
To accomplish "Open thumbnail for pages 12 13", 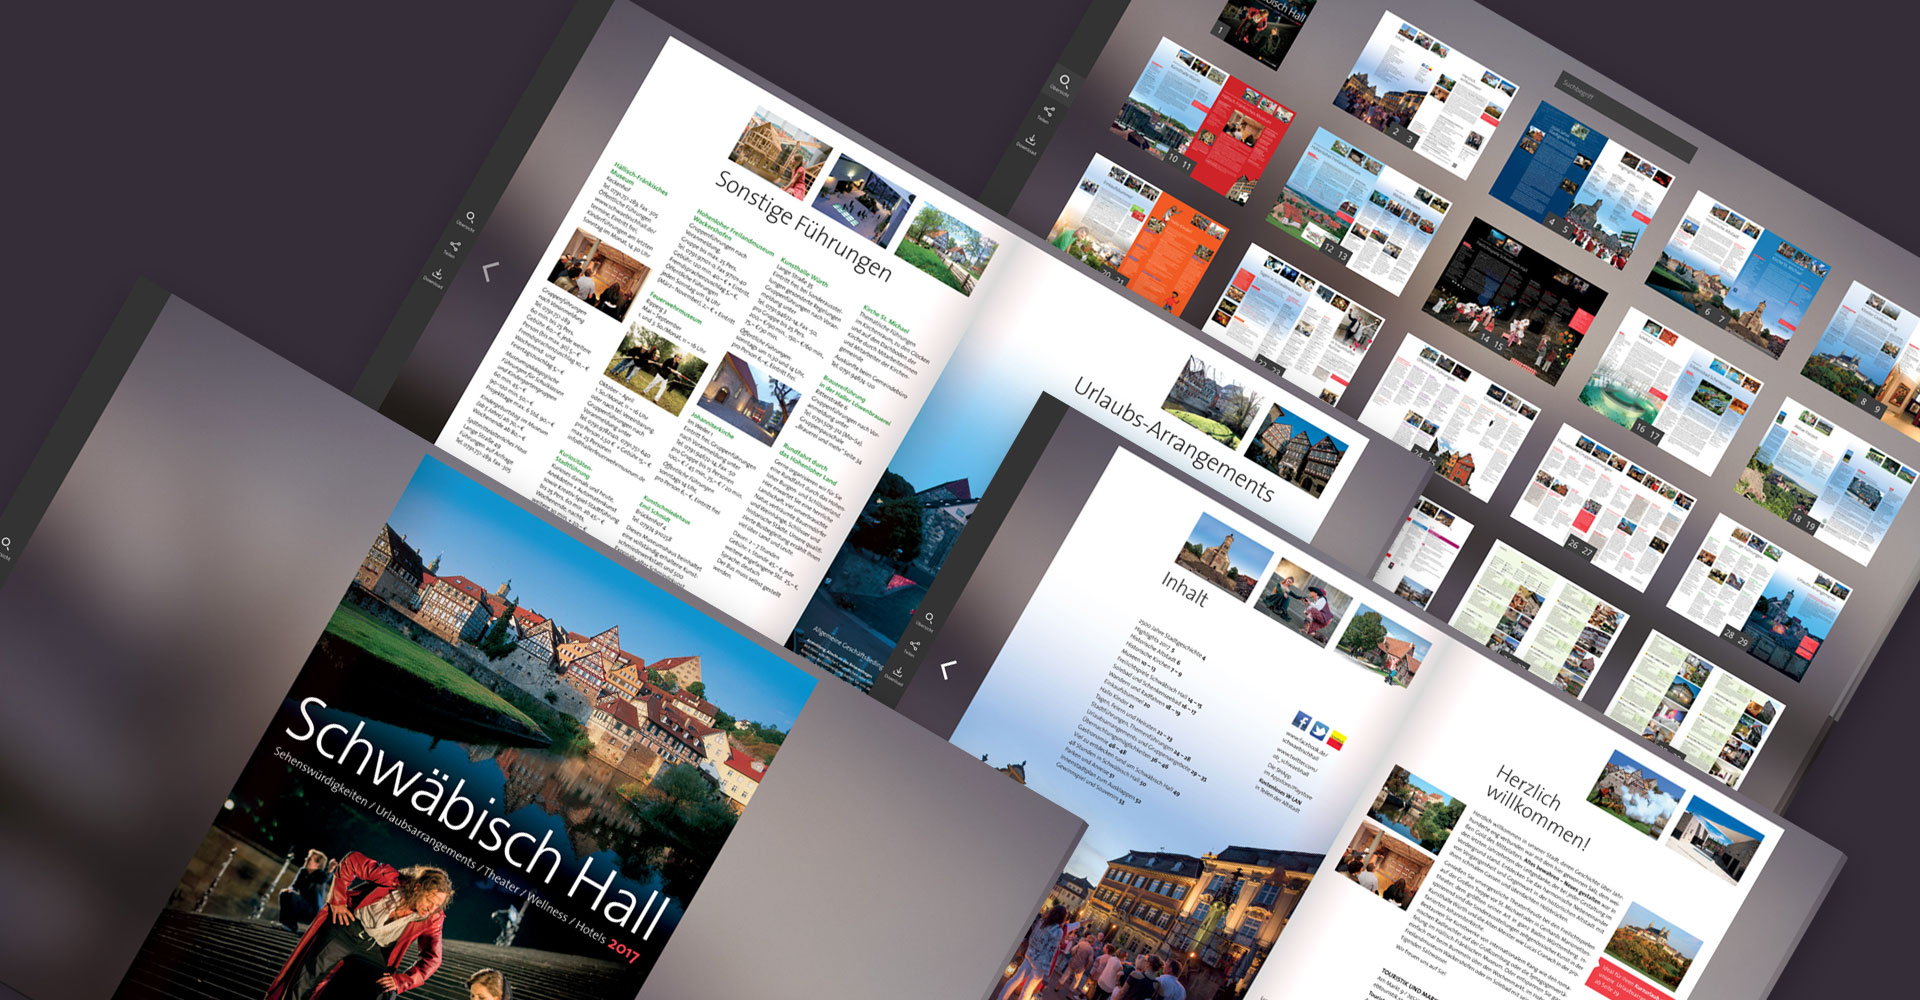I will click(x=1360, y=210).
